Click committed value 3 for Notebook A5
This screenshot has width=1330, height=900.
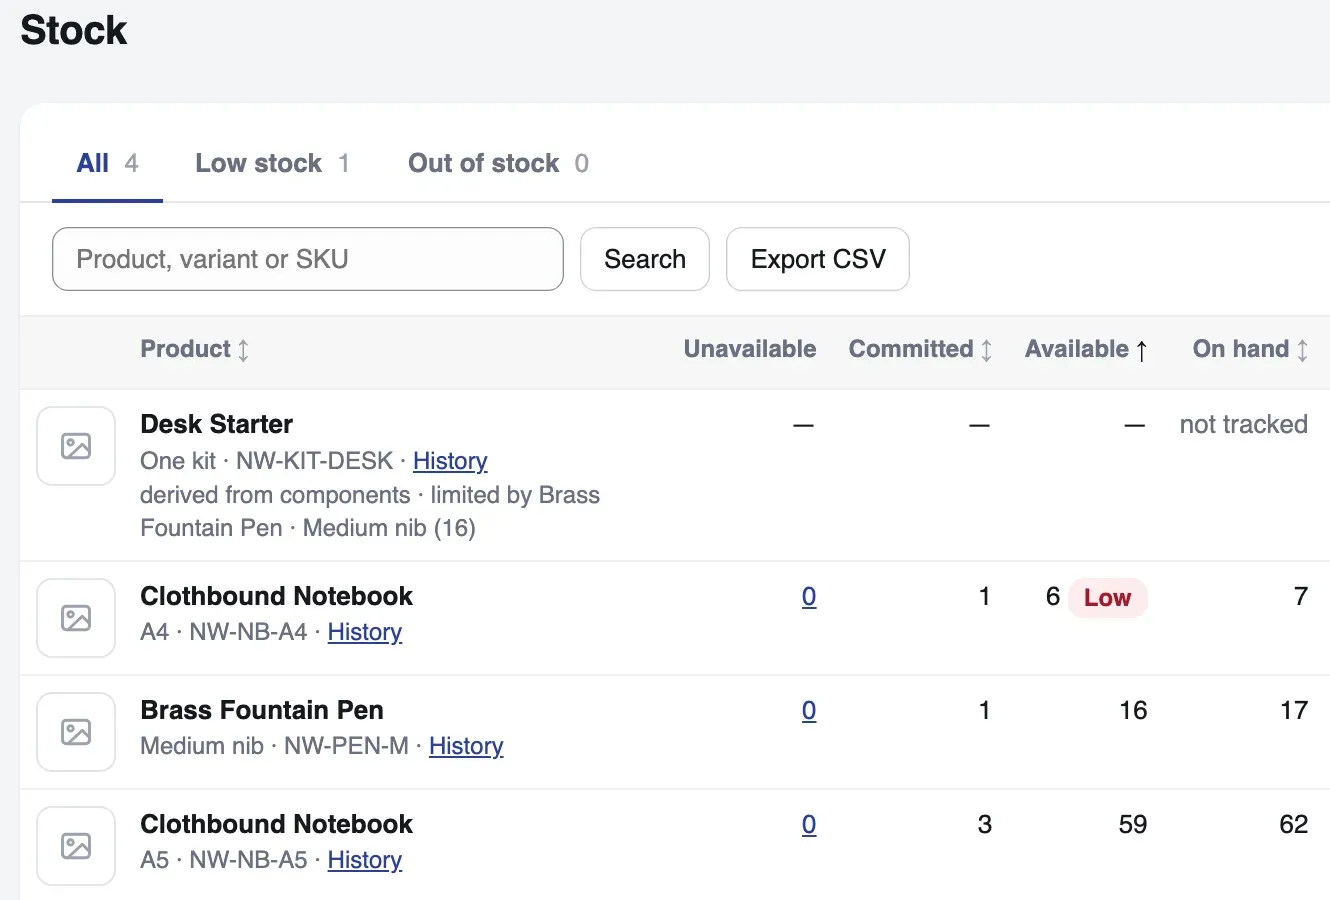coord(985,825)
